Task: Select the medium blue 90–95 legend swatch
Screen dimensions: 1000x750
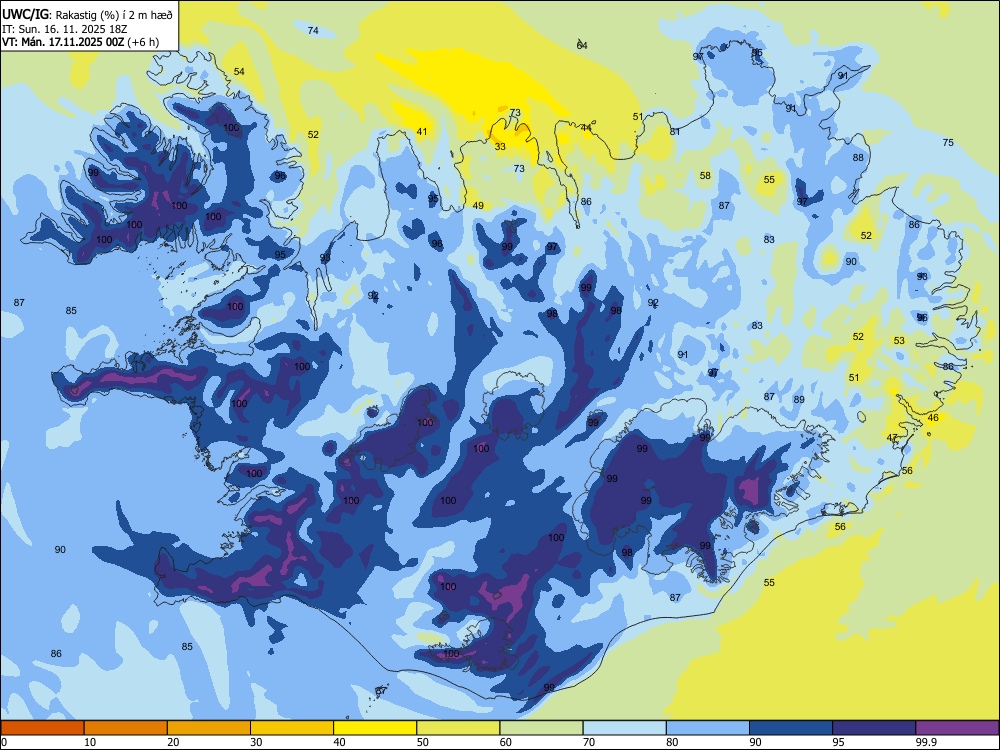Action: (x=791, y=728)
